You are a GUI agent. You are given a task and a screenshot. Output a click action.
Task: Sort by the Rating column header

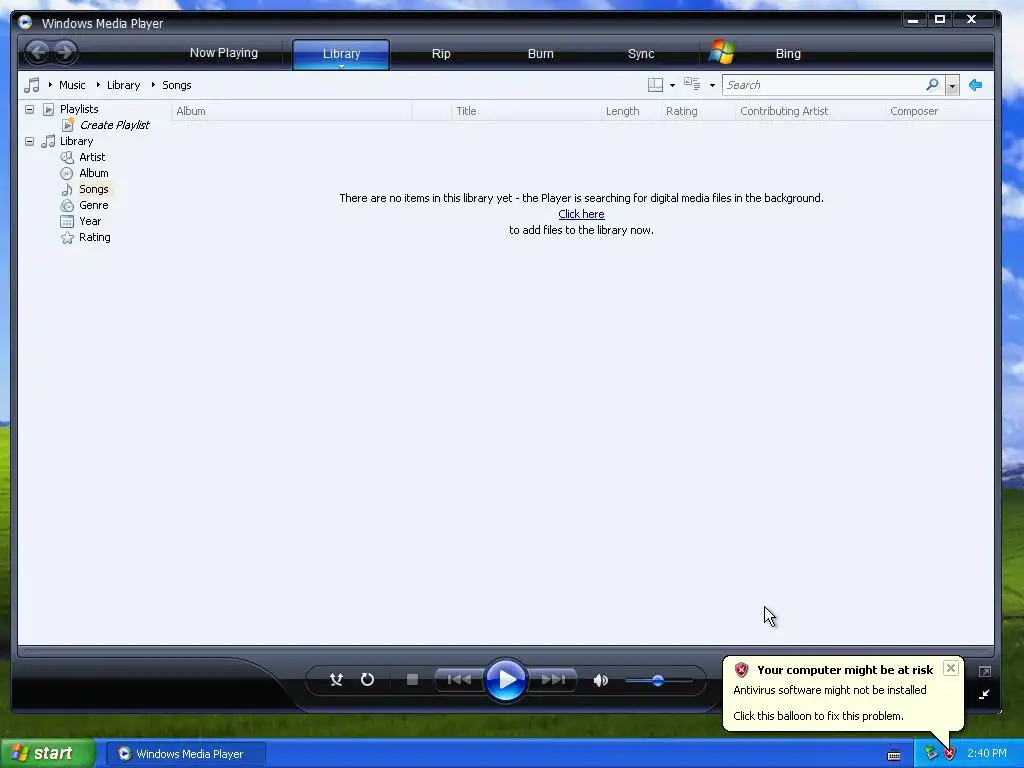coord(698,111)
